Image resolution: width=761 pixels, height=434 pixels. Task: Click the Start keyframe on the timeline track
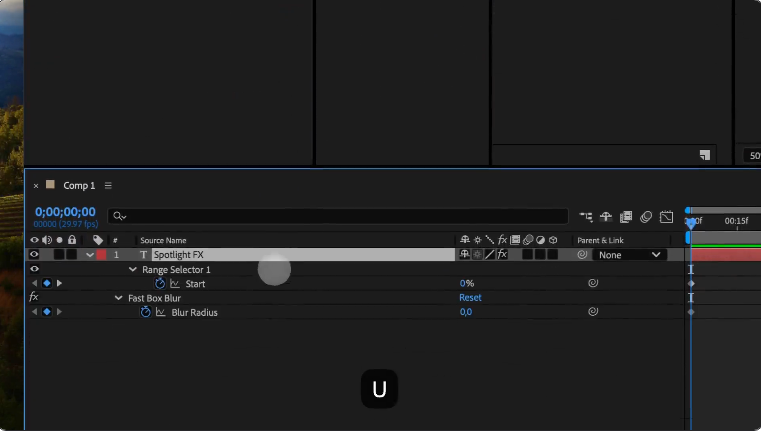(691, 284)
